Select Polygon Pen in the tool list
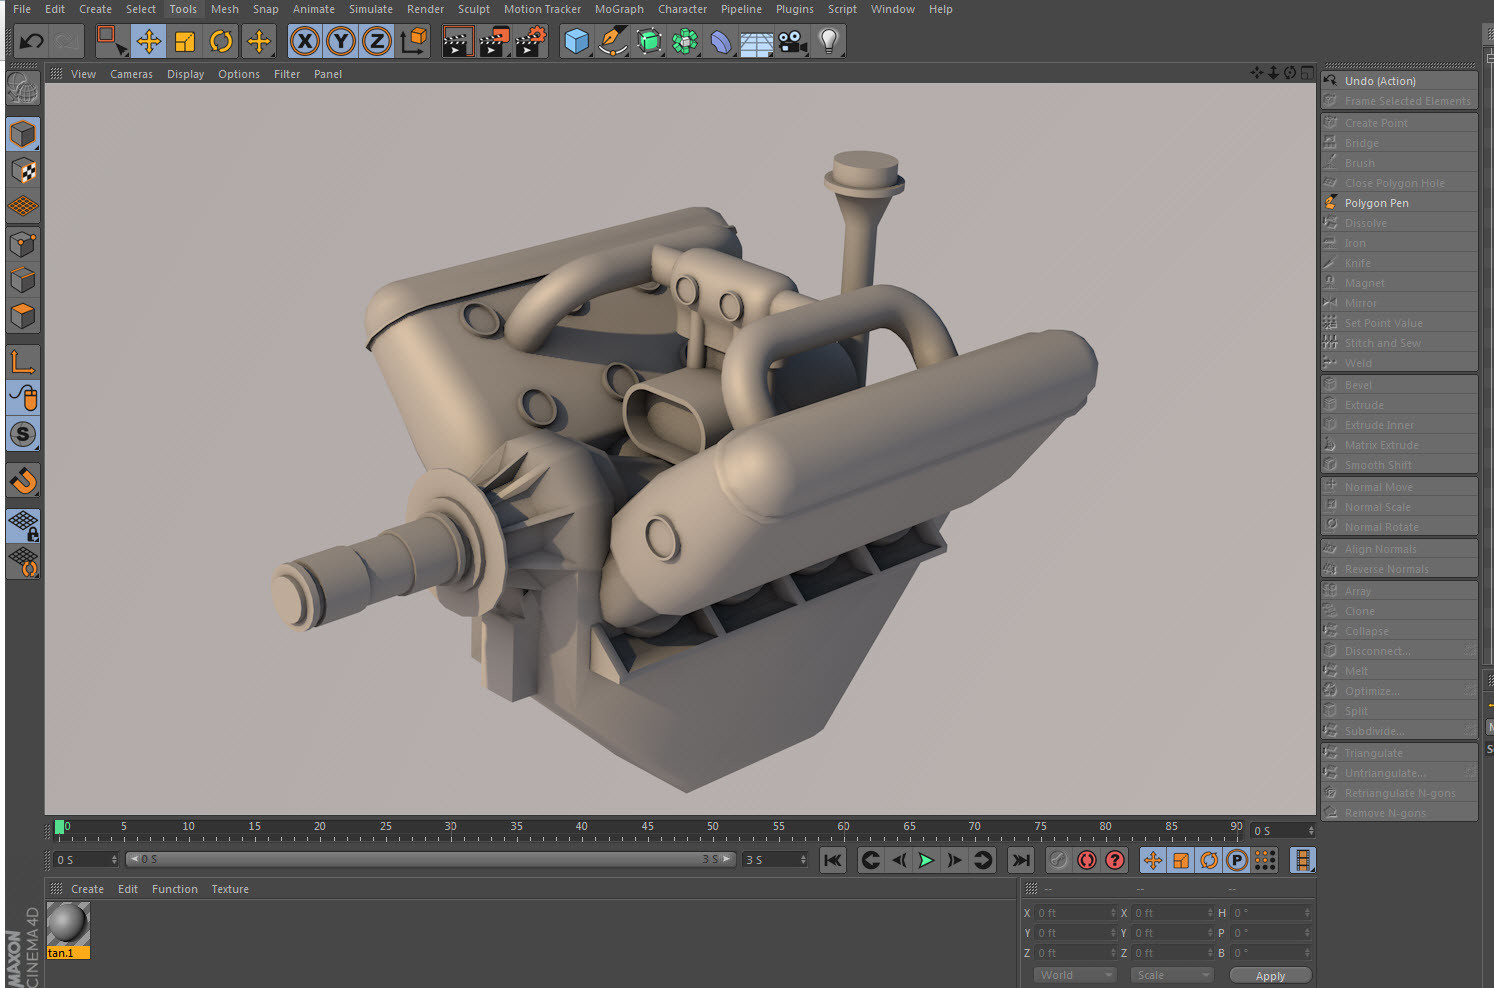 pos(1399,203)
